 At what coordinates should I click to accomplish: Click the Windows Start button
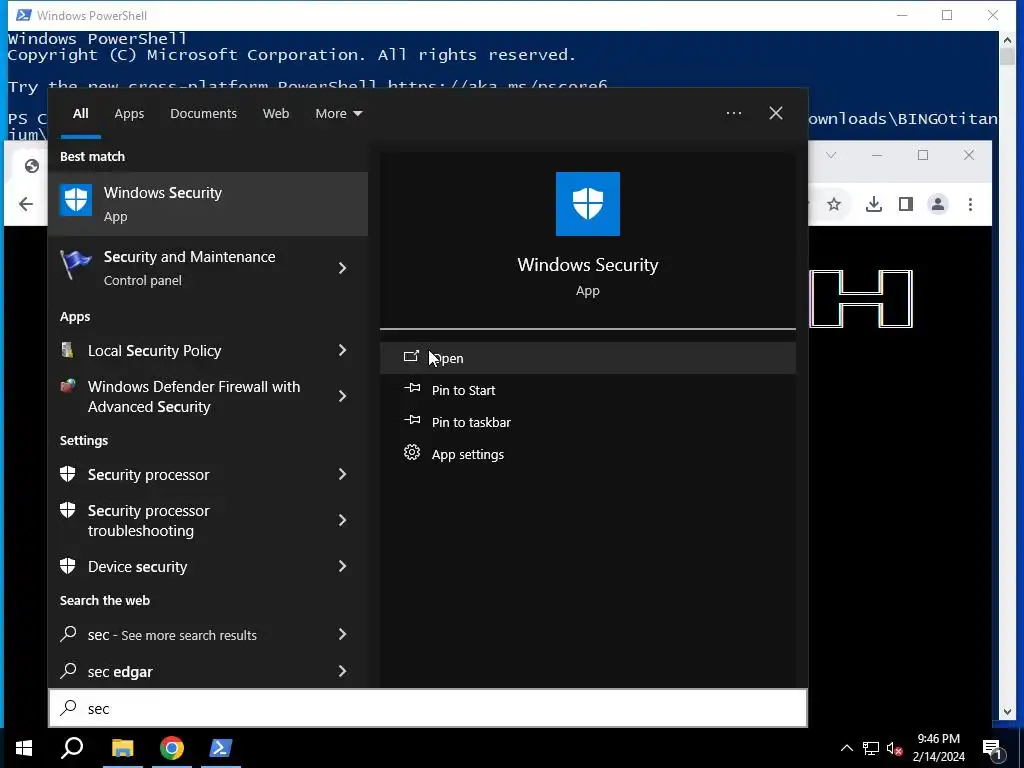click(x=24, y=748)
